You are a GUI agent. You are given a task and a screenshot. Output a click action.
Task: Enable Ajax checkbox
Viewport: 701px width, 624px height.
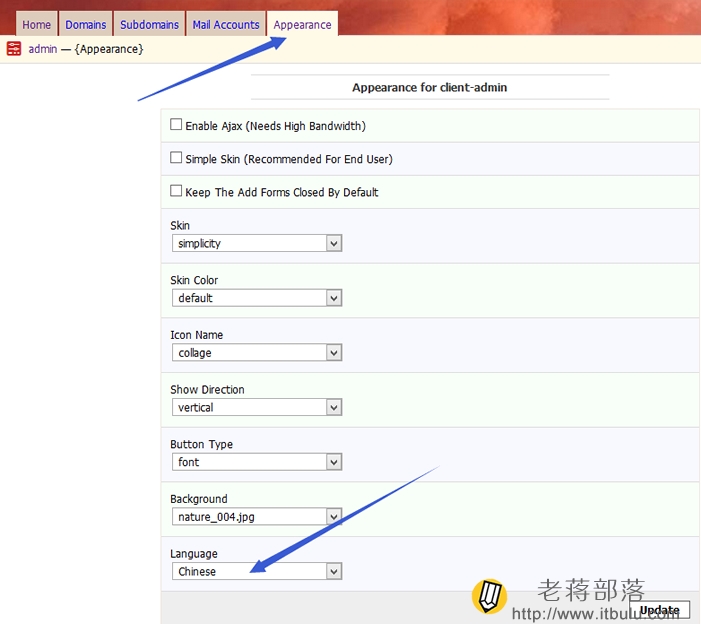[x=176, y=124]
